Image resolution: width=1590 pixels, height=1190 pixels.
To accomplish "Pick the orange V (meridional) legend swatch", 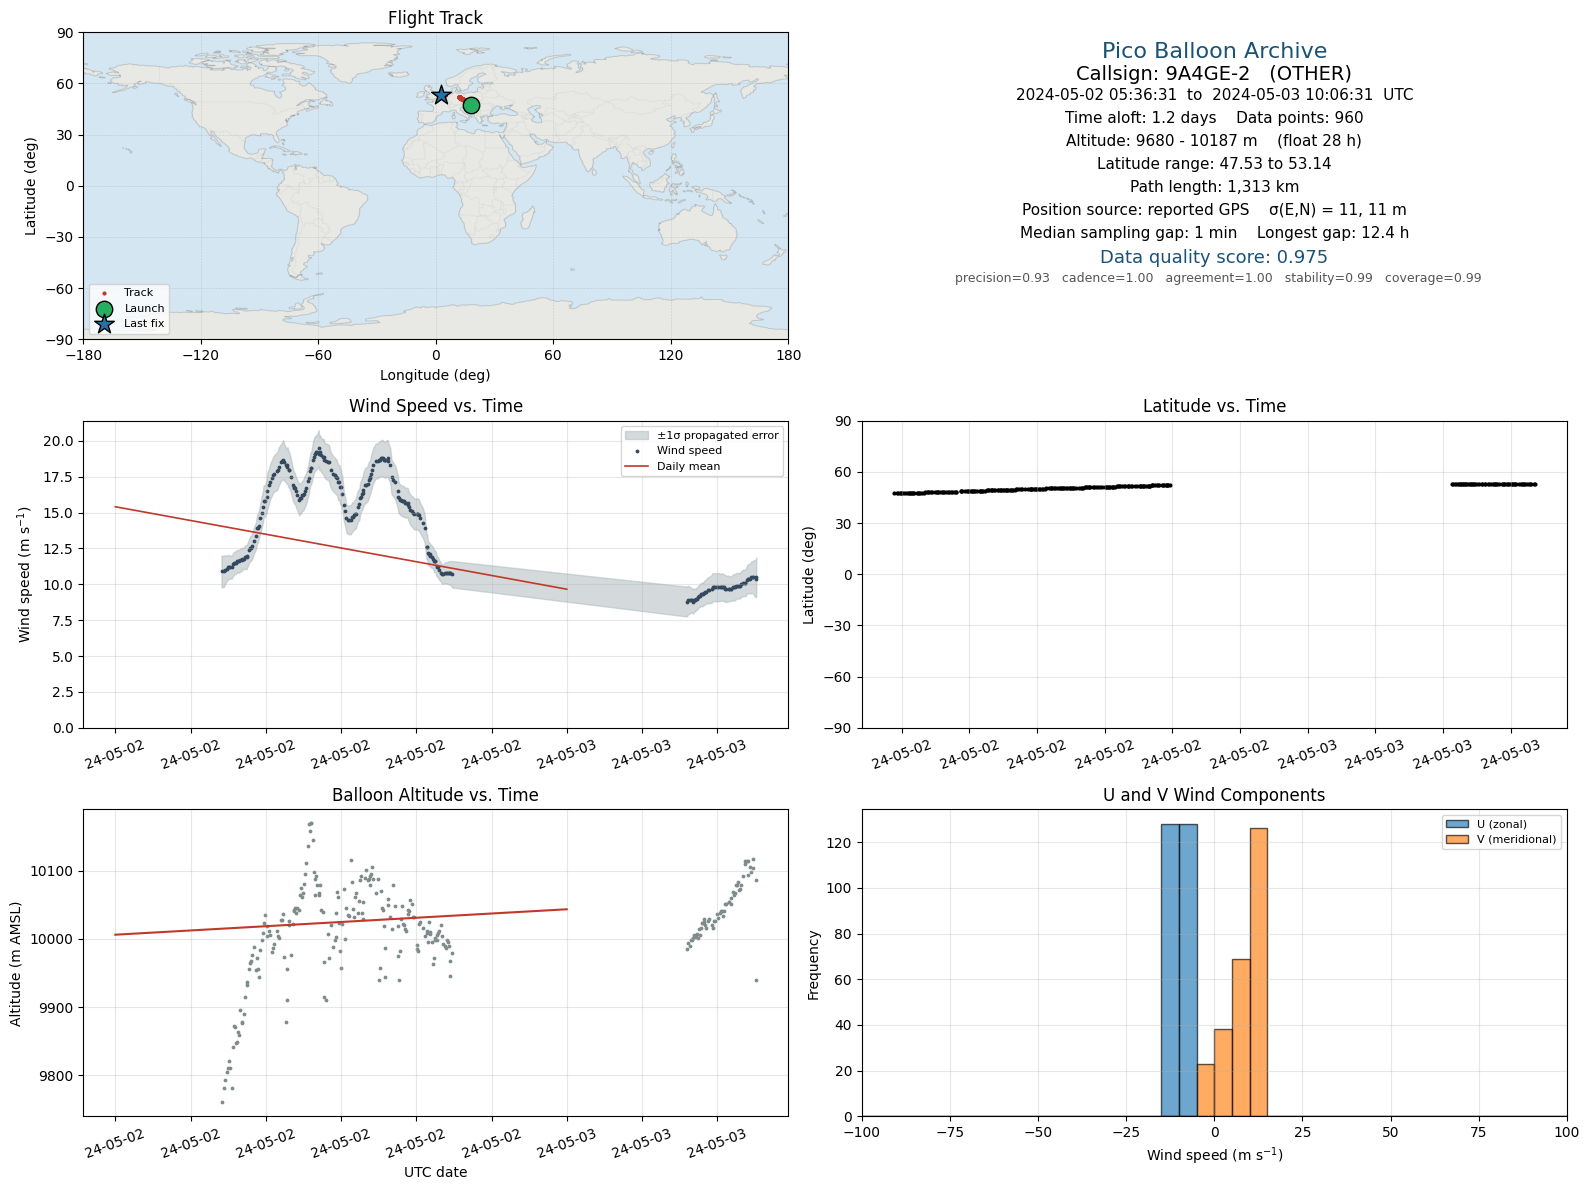I will pos(1457,840).
